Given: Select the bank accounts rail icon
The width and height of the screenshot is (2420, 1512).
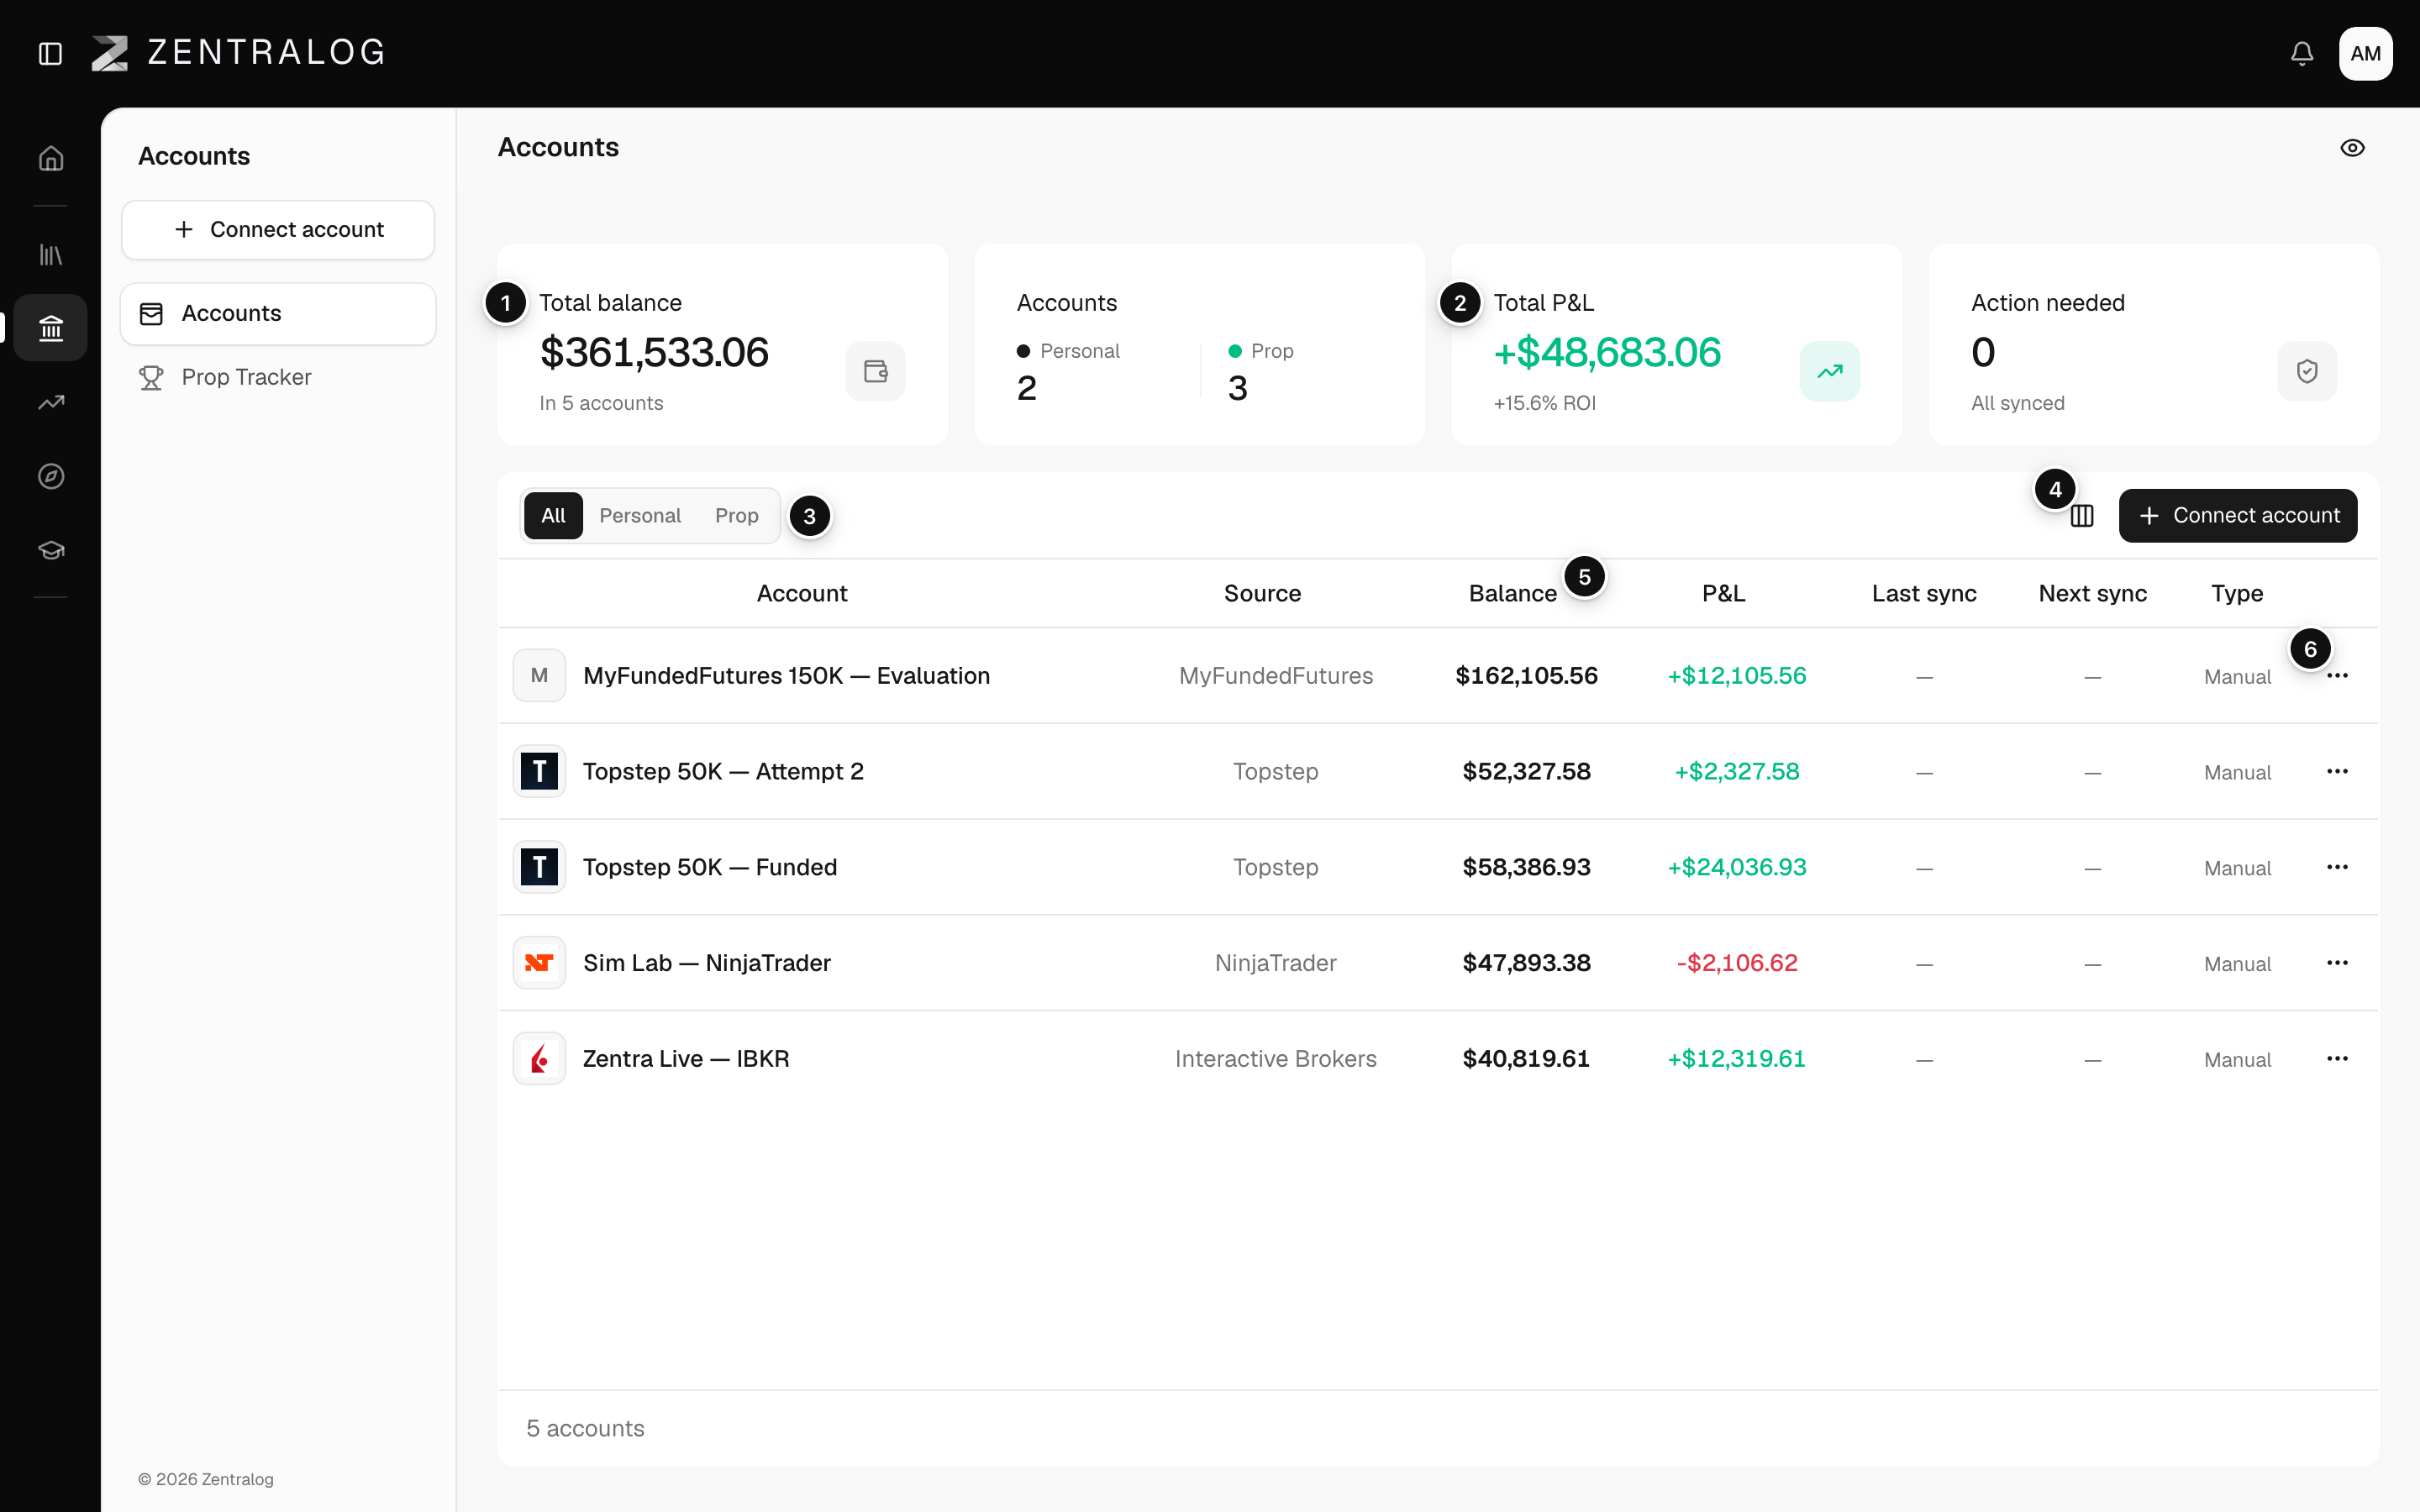Looking at the screenshot, I should click(x=51, y=328).
